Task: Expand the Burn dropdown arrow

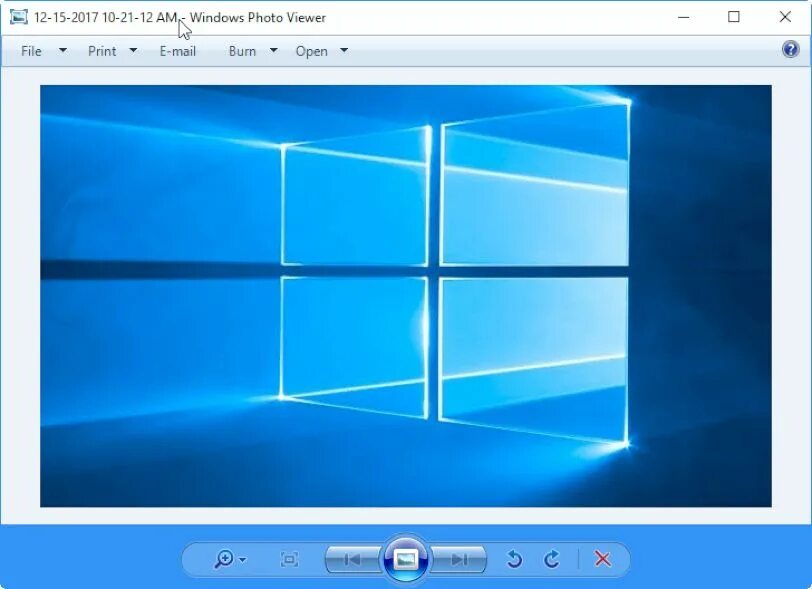Action: coord(274,50)
